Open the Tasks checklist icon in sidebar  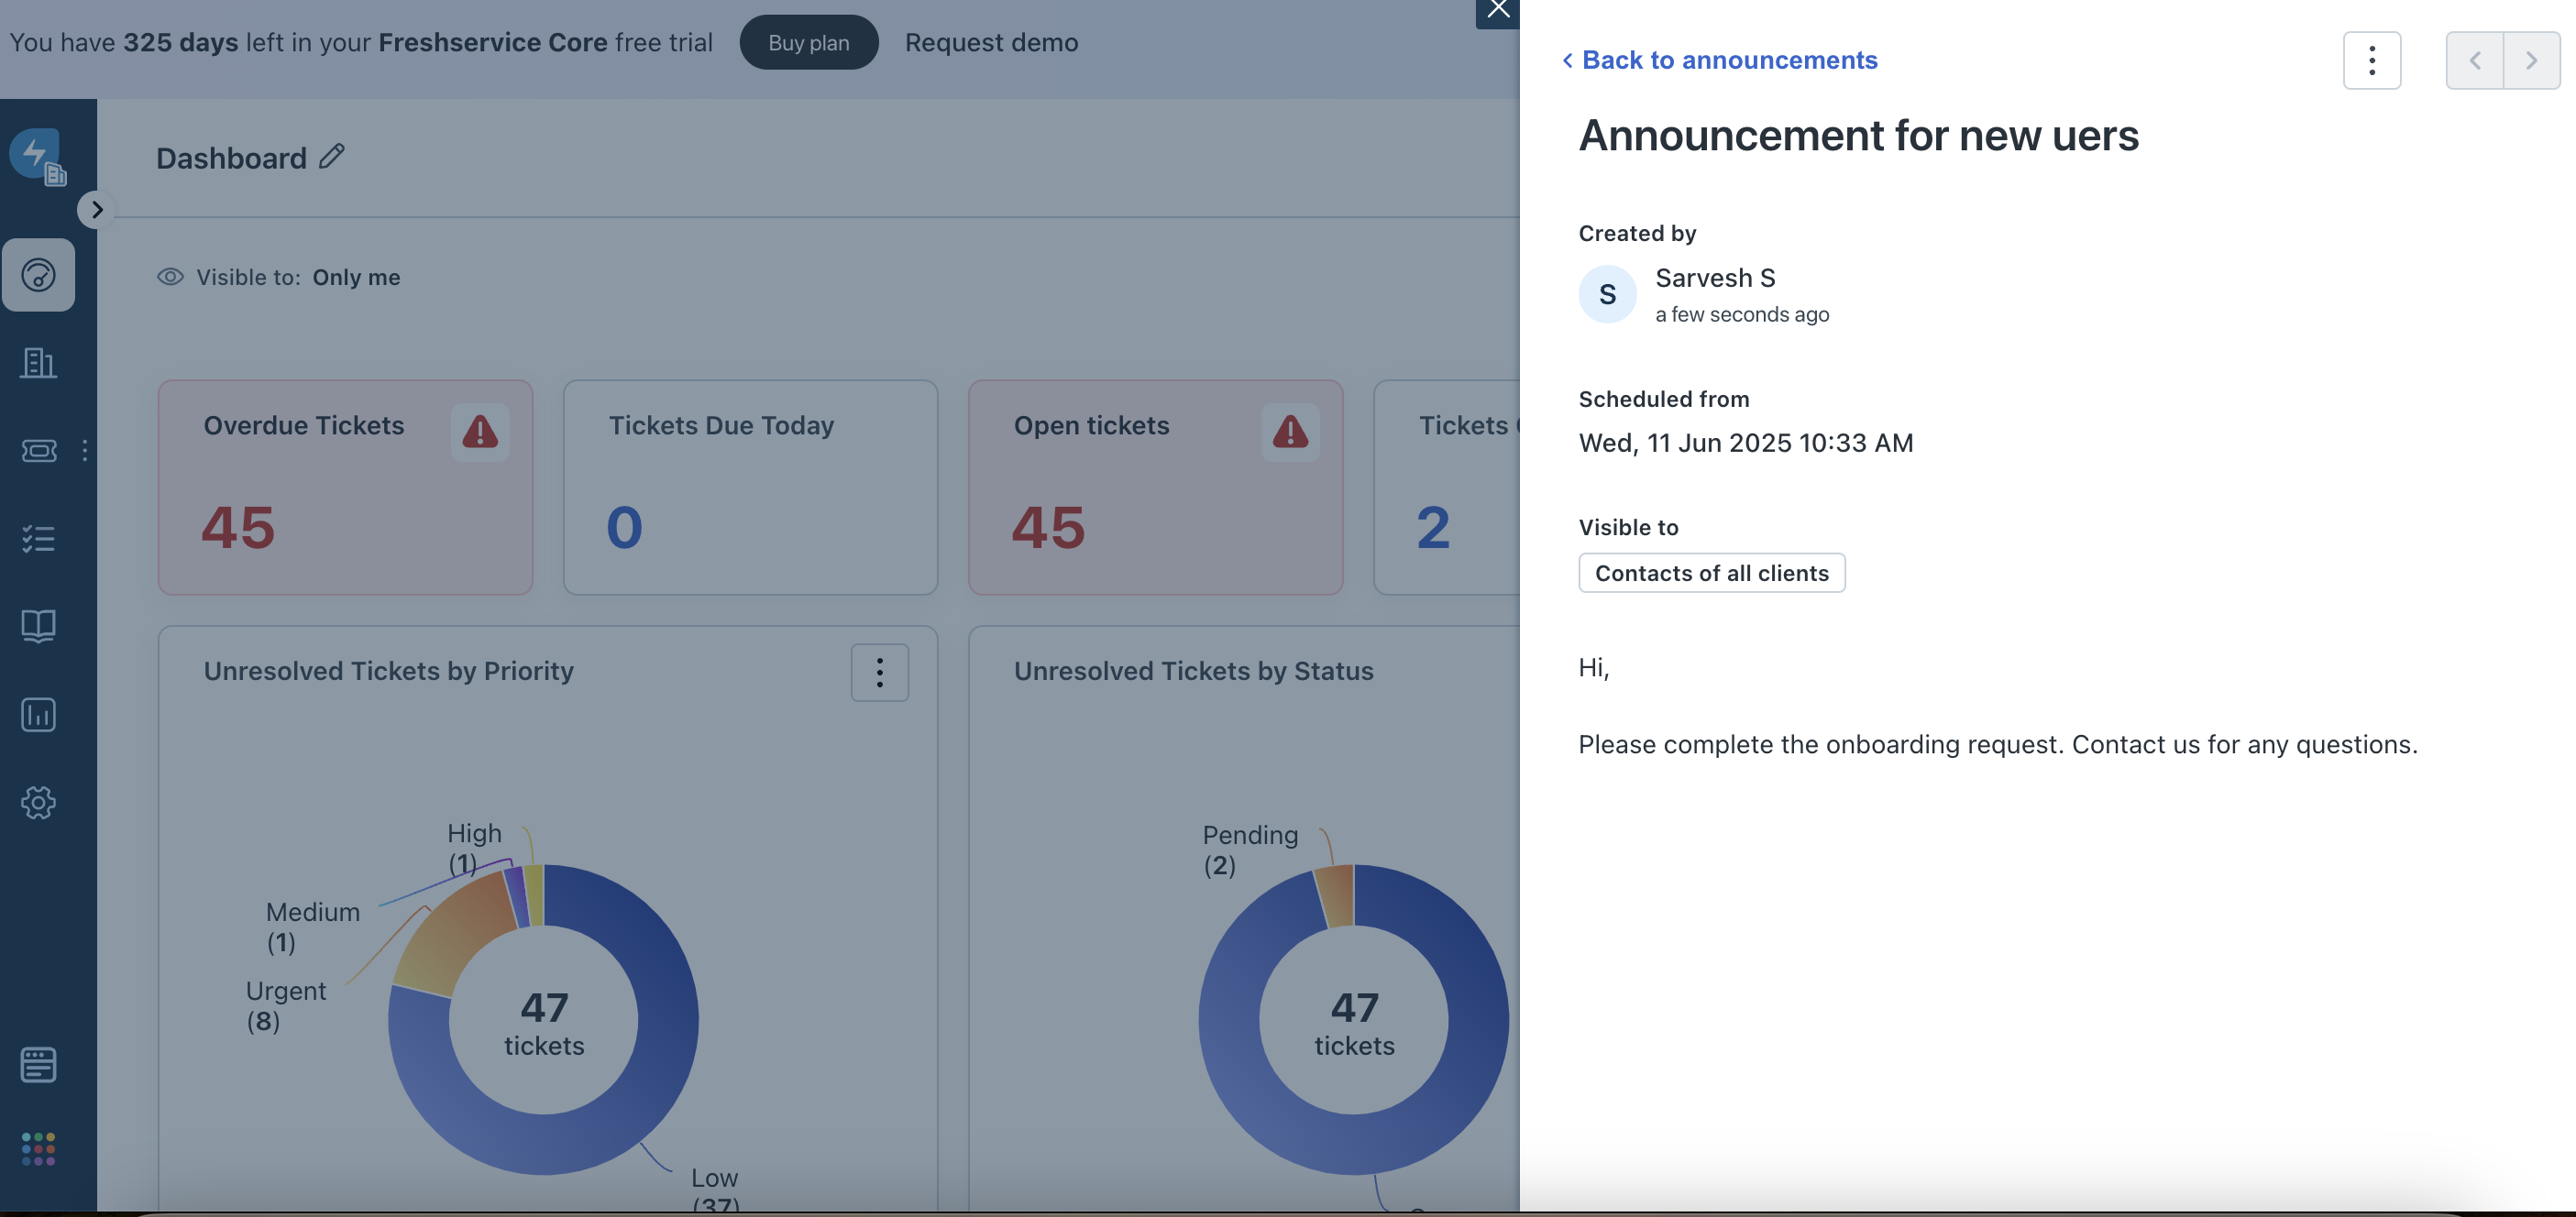point(38,539)
